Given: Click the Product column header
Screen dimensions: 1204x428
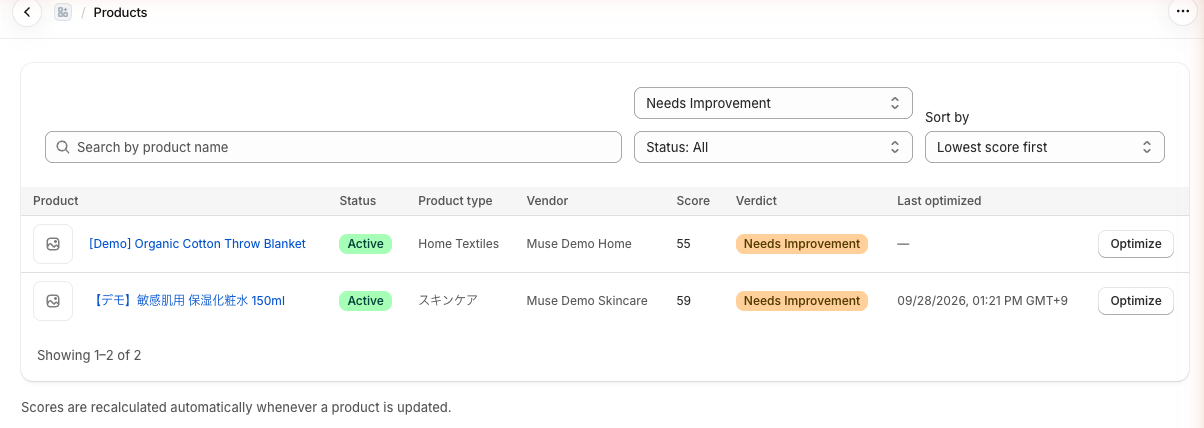Looking at the screenshot, I should (x=56, y=201).
